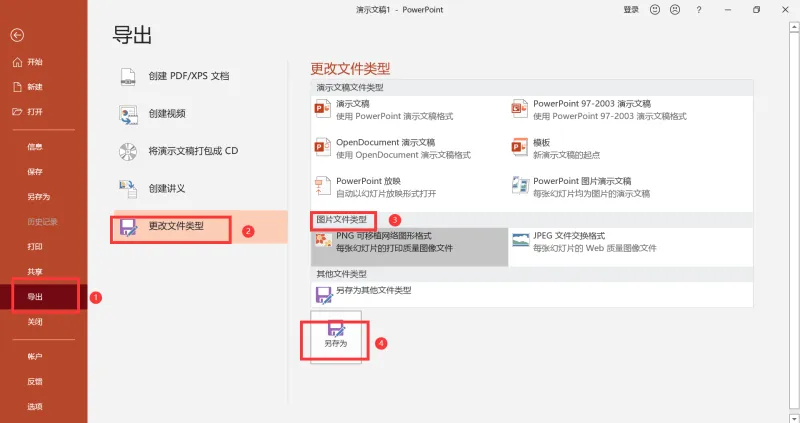Select 打印 in the sidebar

35,247
